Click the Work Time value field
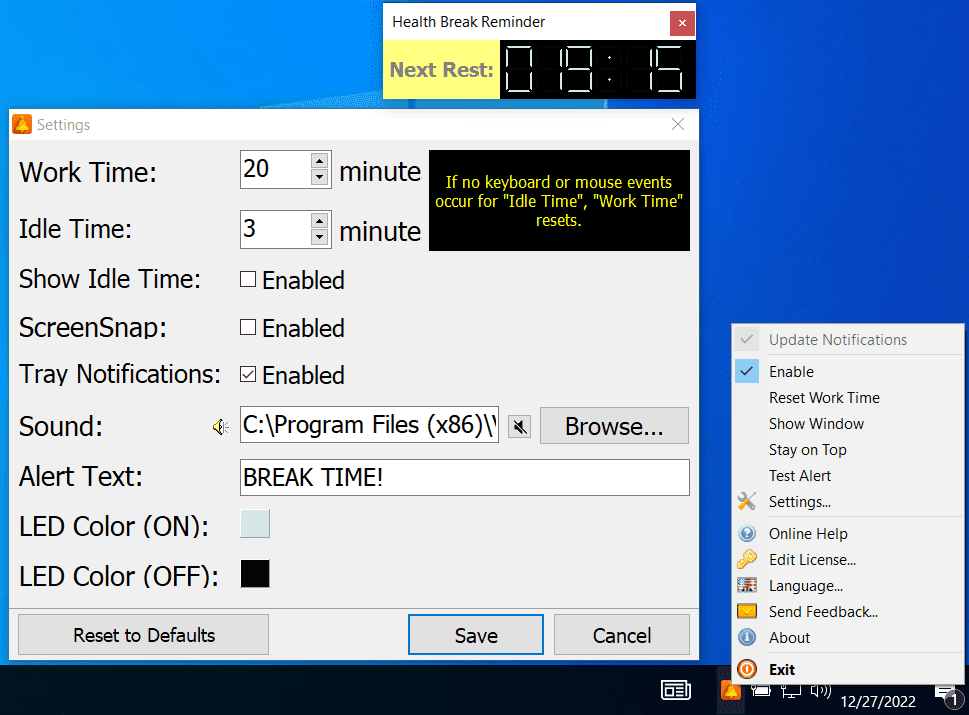 276,169
